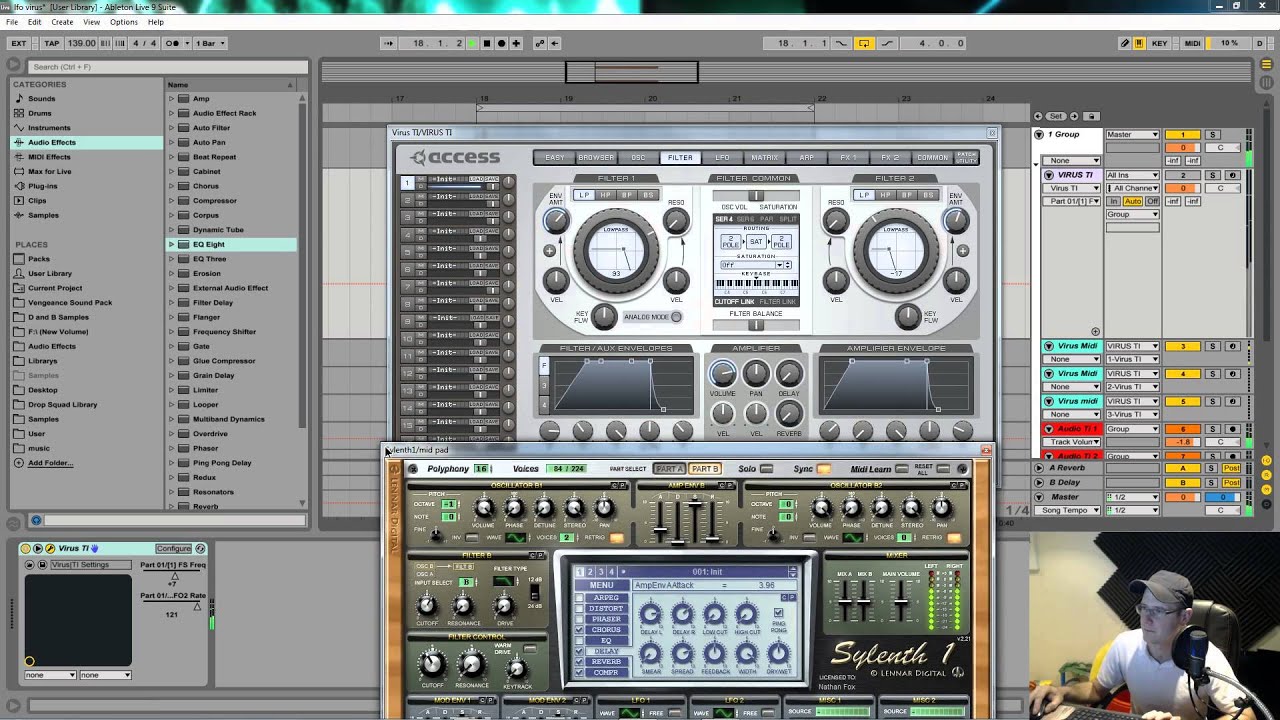Enable the overdub plus button

click(x=516, y=43)
